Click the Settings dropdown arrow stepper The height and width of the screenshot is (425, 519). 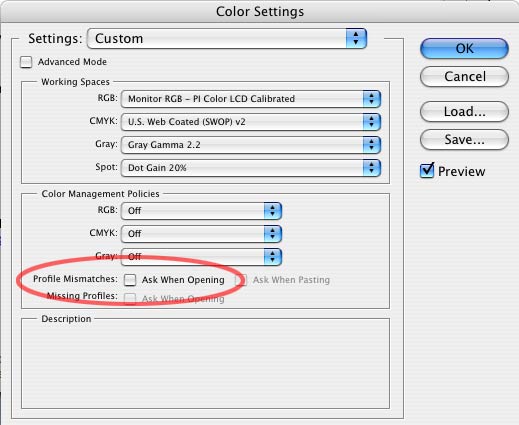click(x=356, y=39)
